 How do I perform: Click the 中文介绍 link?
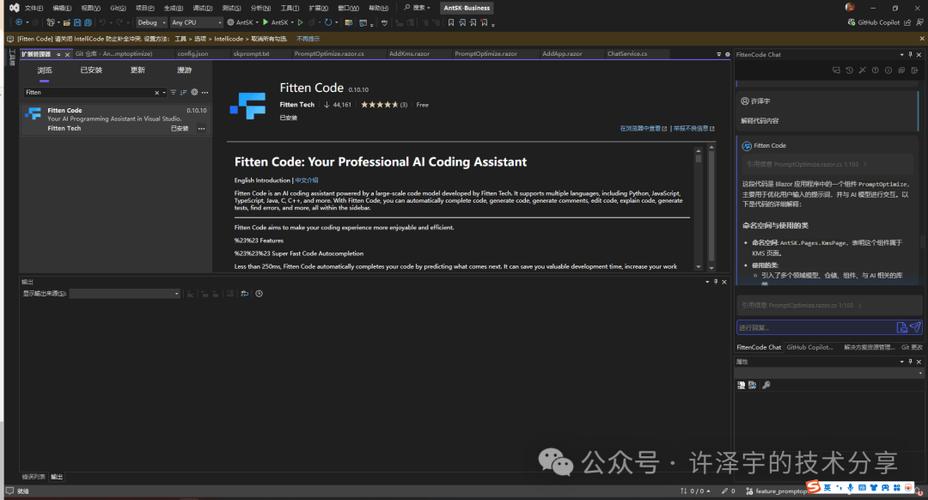point(307,180)
